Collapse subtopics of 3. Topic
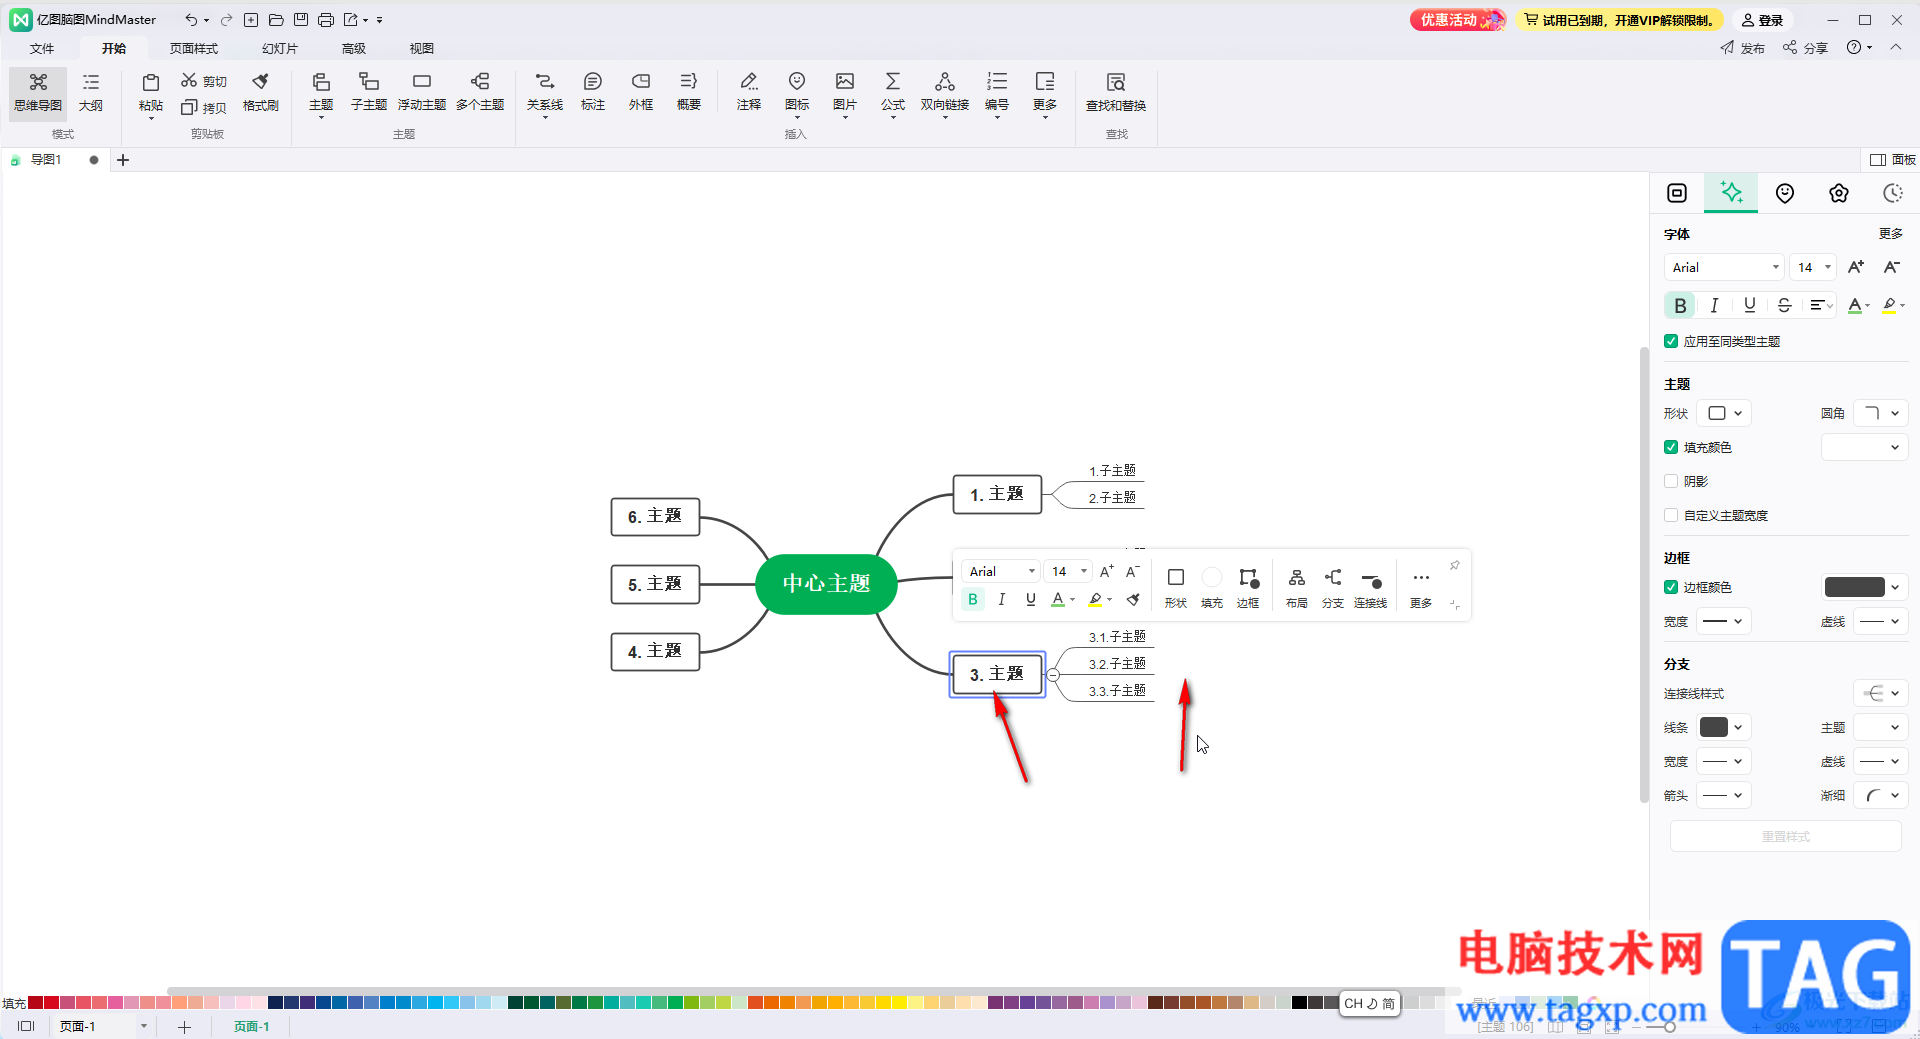Screen dimensions: 1920x1039 1053,675
